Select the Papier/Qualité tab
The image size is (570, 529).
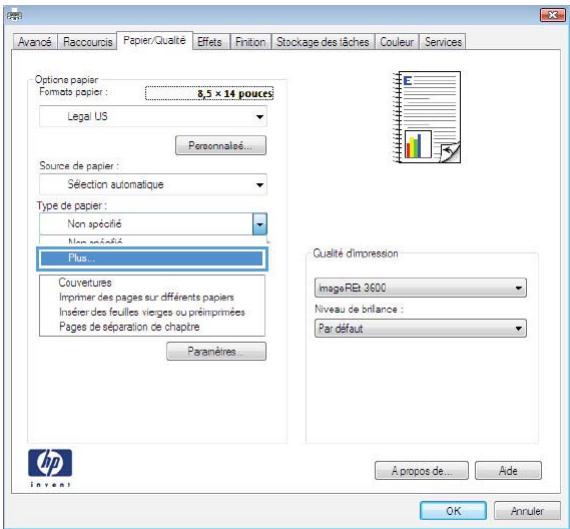coord(154,40)
